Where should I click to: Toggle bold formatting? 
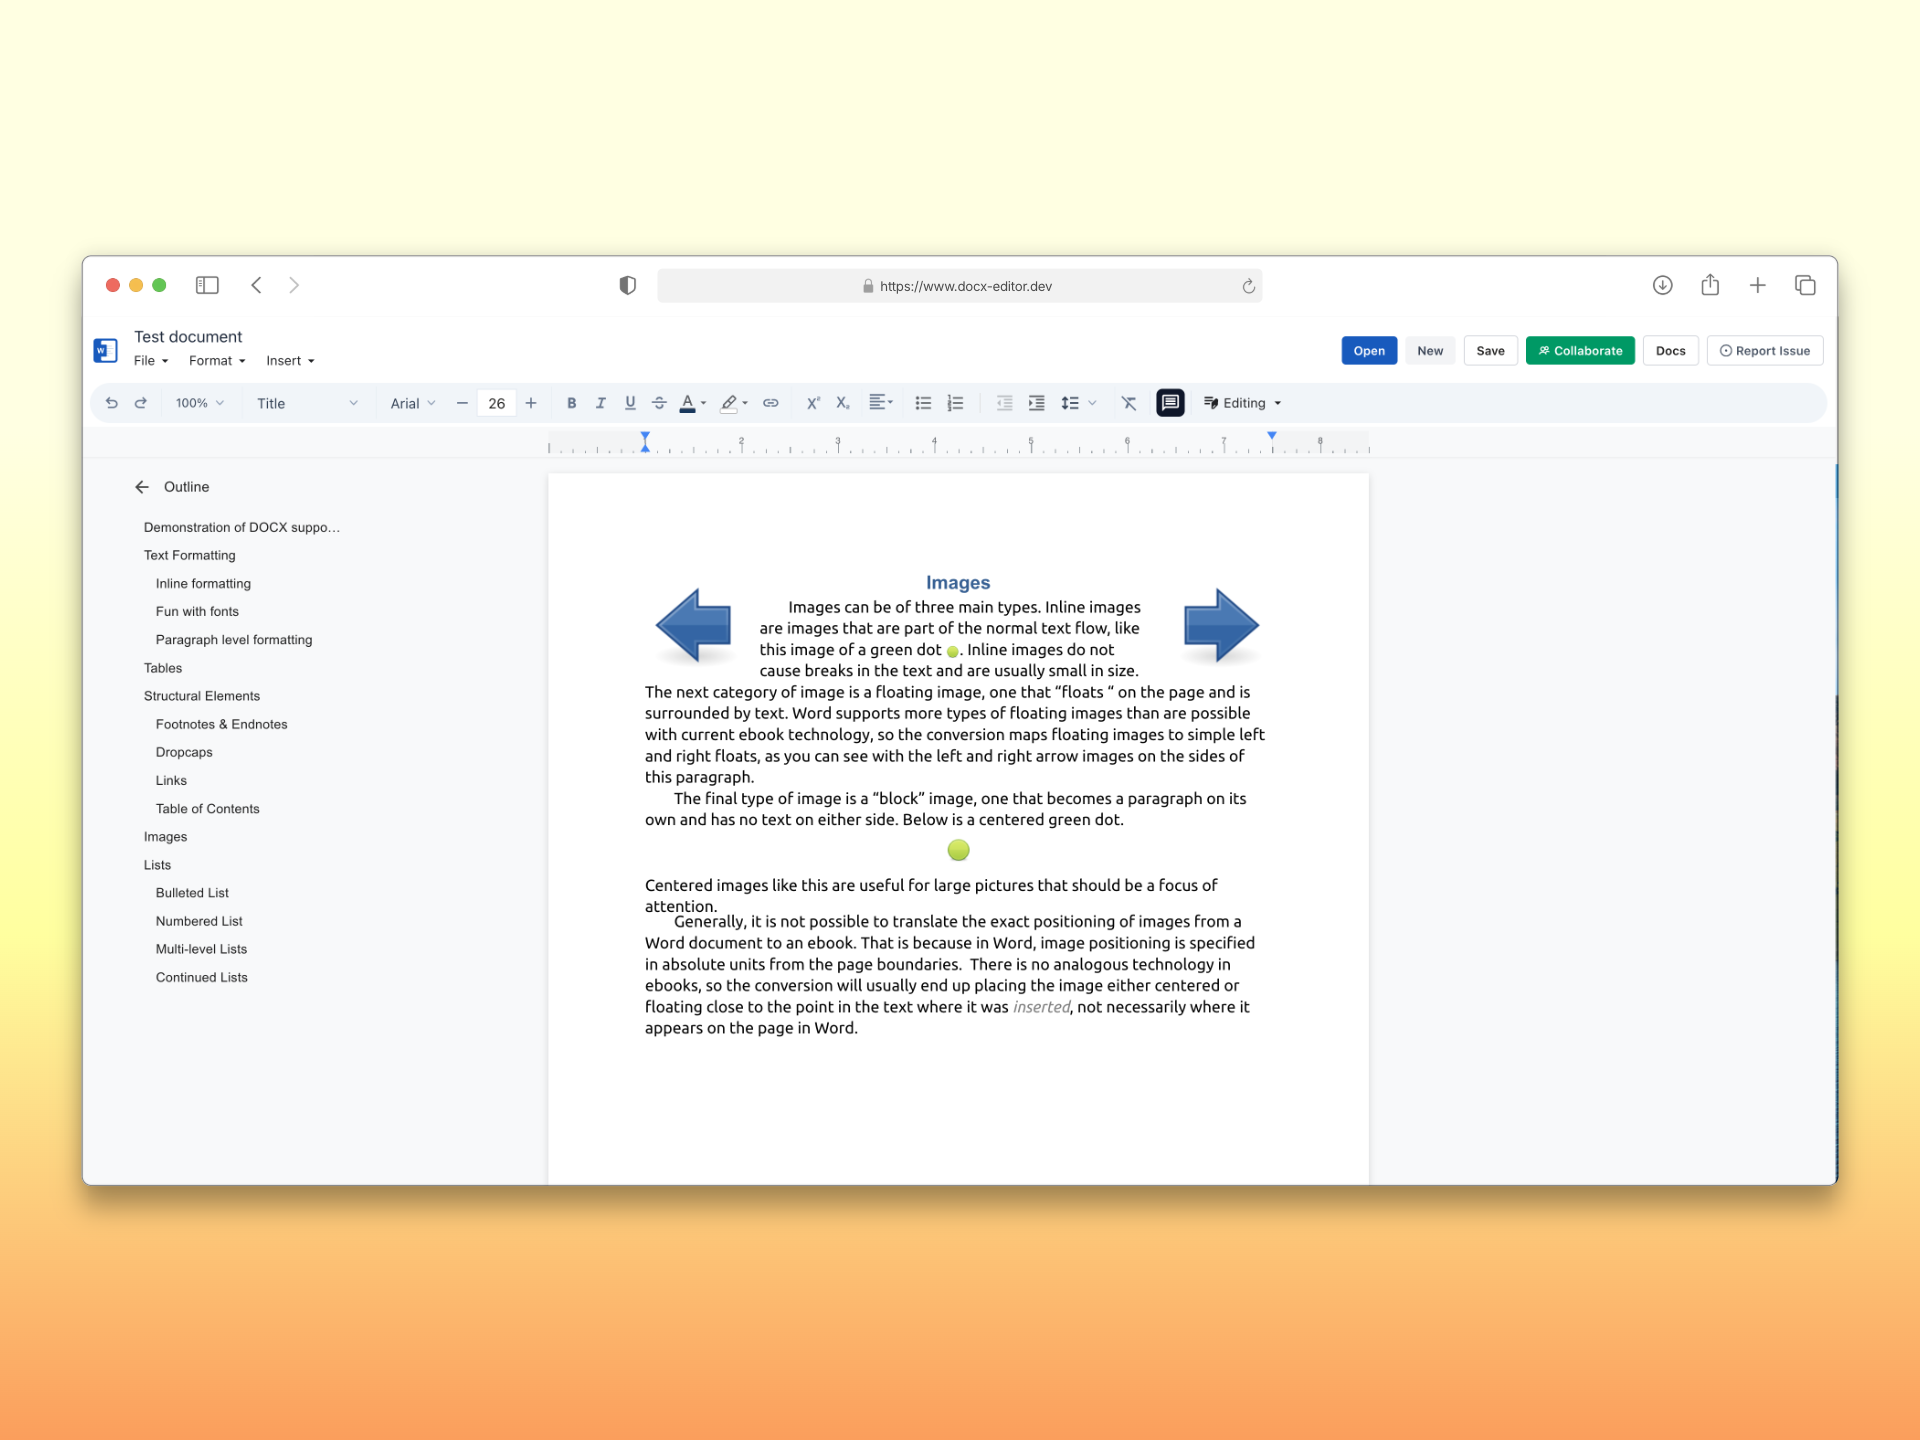click(571, 403)
